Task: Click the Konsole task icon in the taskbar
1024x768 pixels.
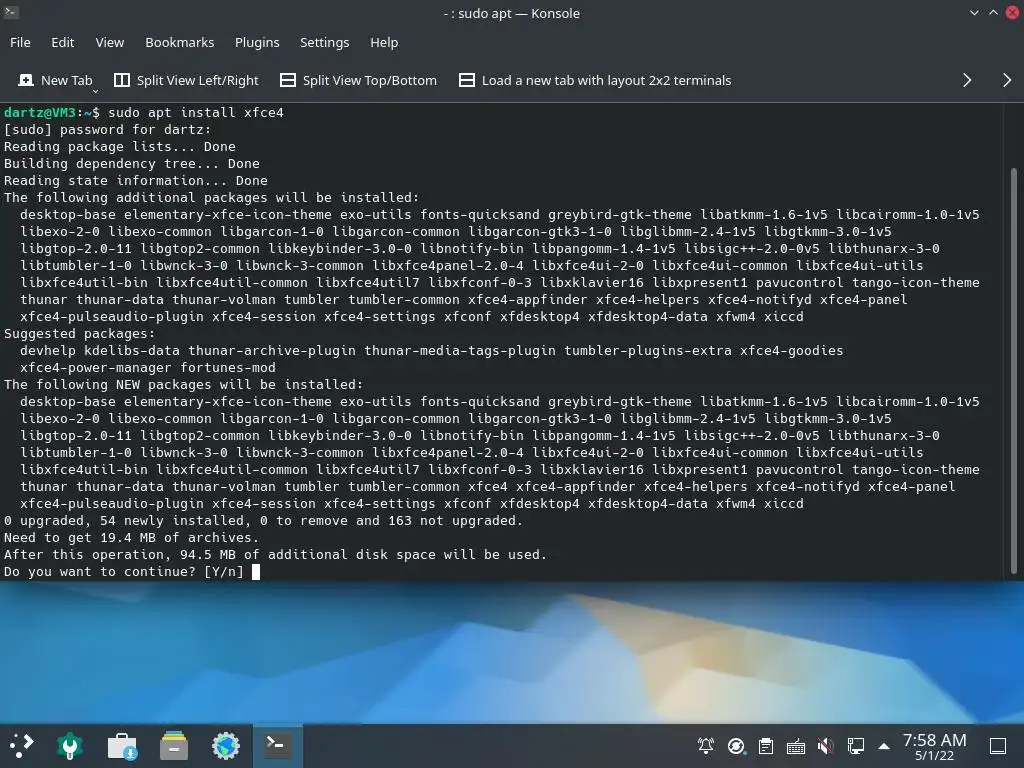Action: (277, 745)
